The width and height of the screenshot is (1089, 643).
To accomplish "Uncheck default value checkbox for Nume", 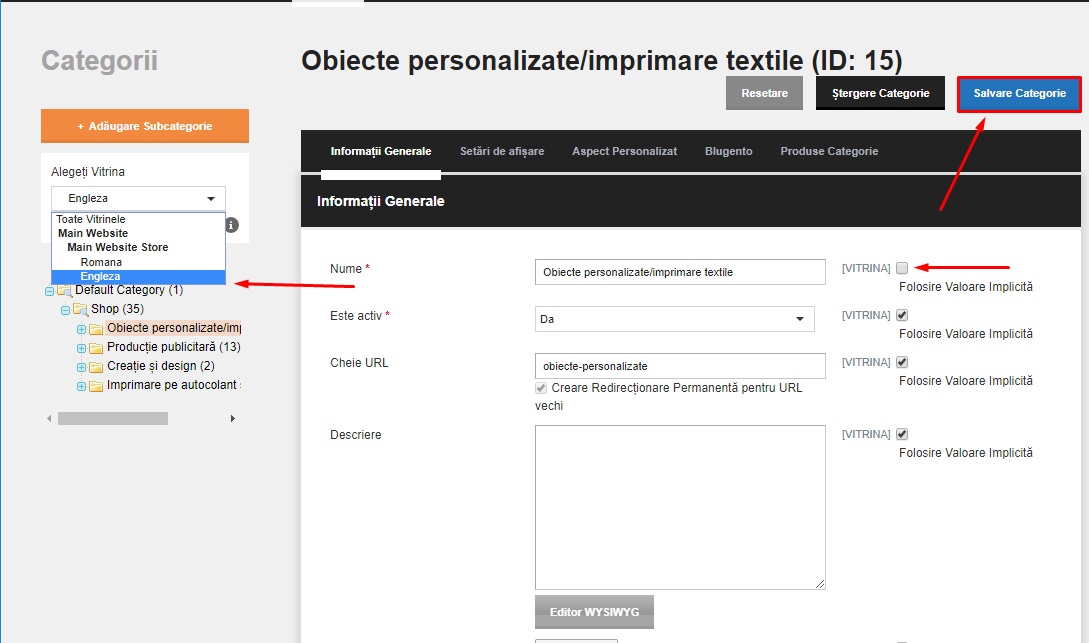I will click(x=902, y=268).
